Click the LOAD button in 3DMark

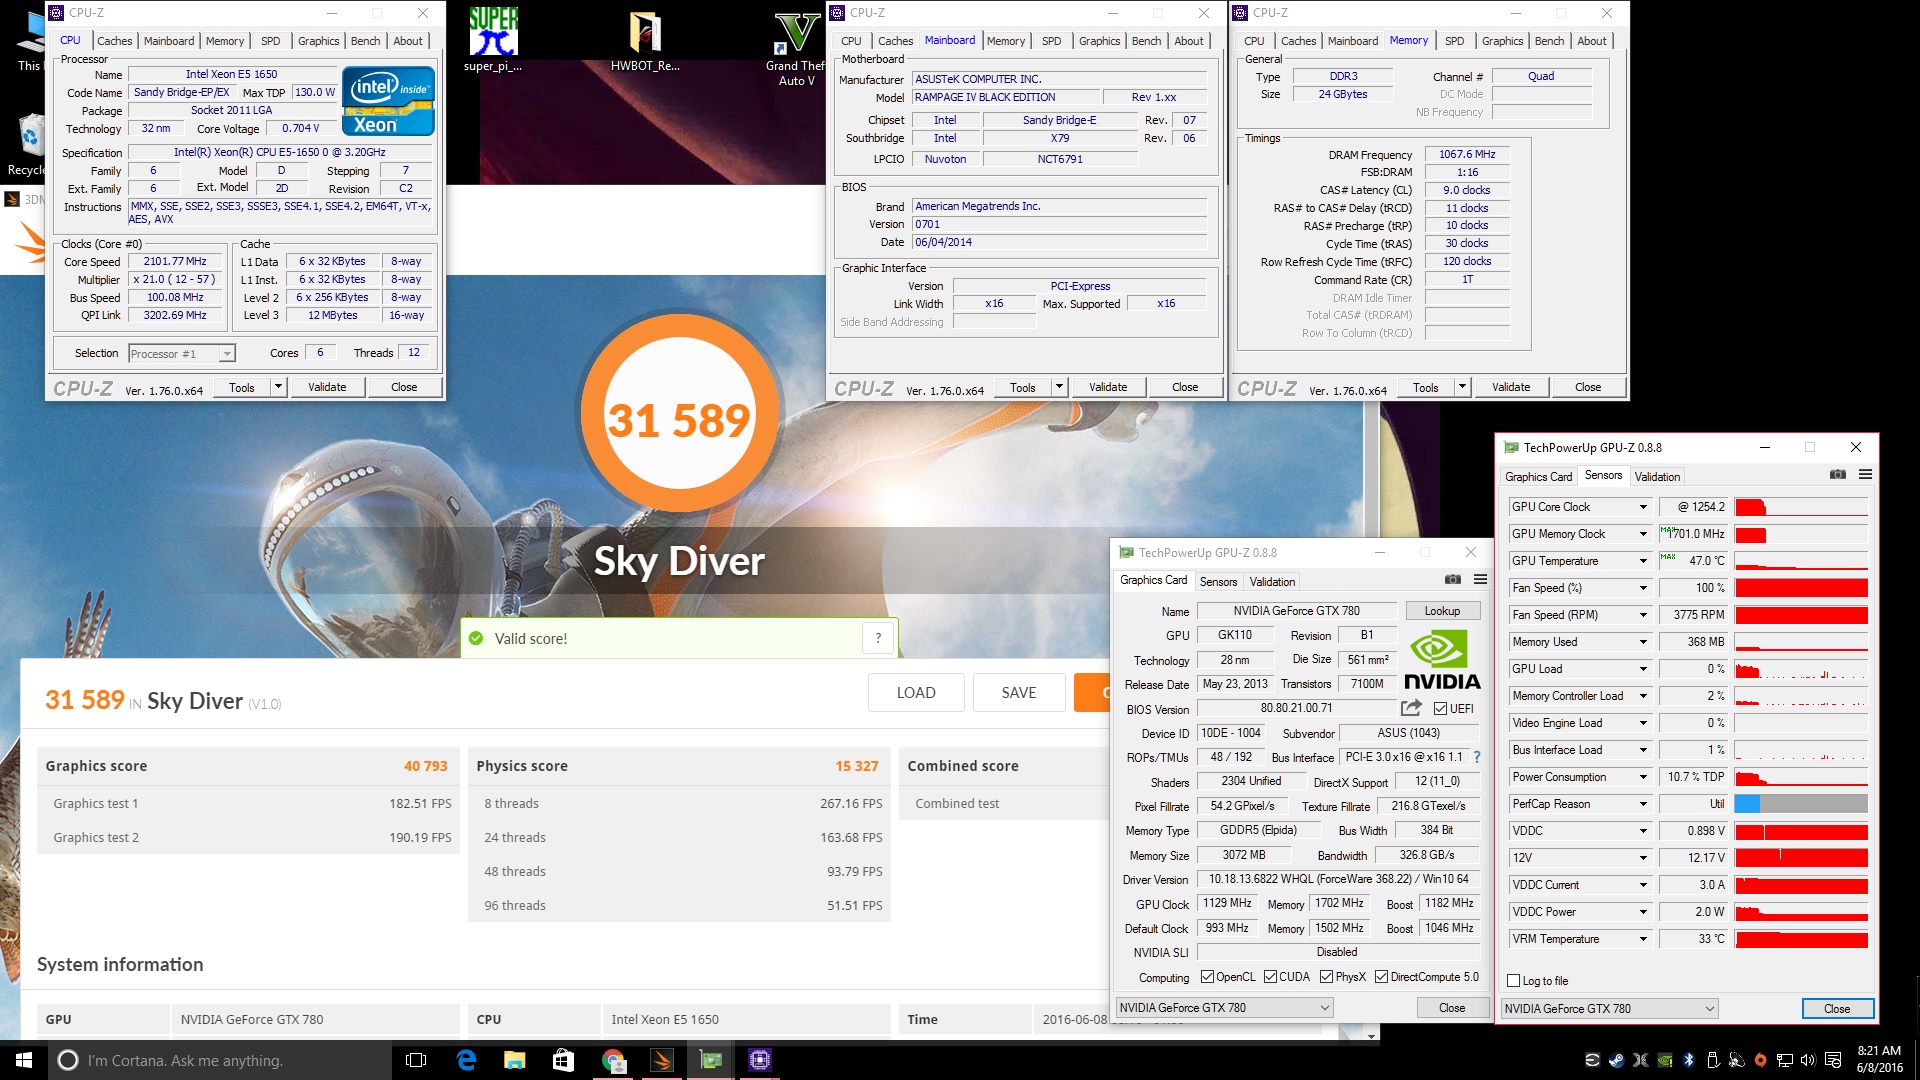916,692
